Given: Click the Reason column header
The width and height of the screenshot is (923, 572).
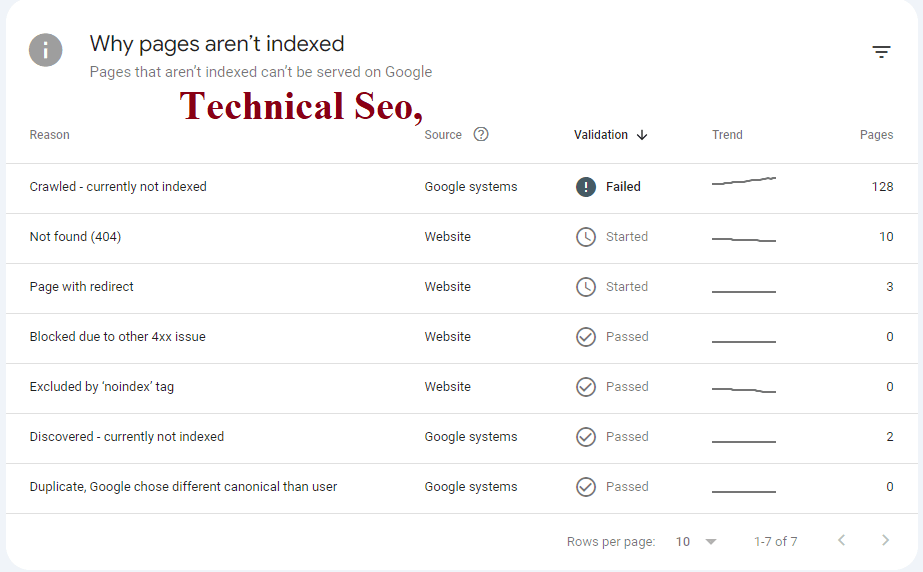Looking at the screenshot, I should point(50,135).
